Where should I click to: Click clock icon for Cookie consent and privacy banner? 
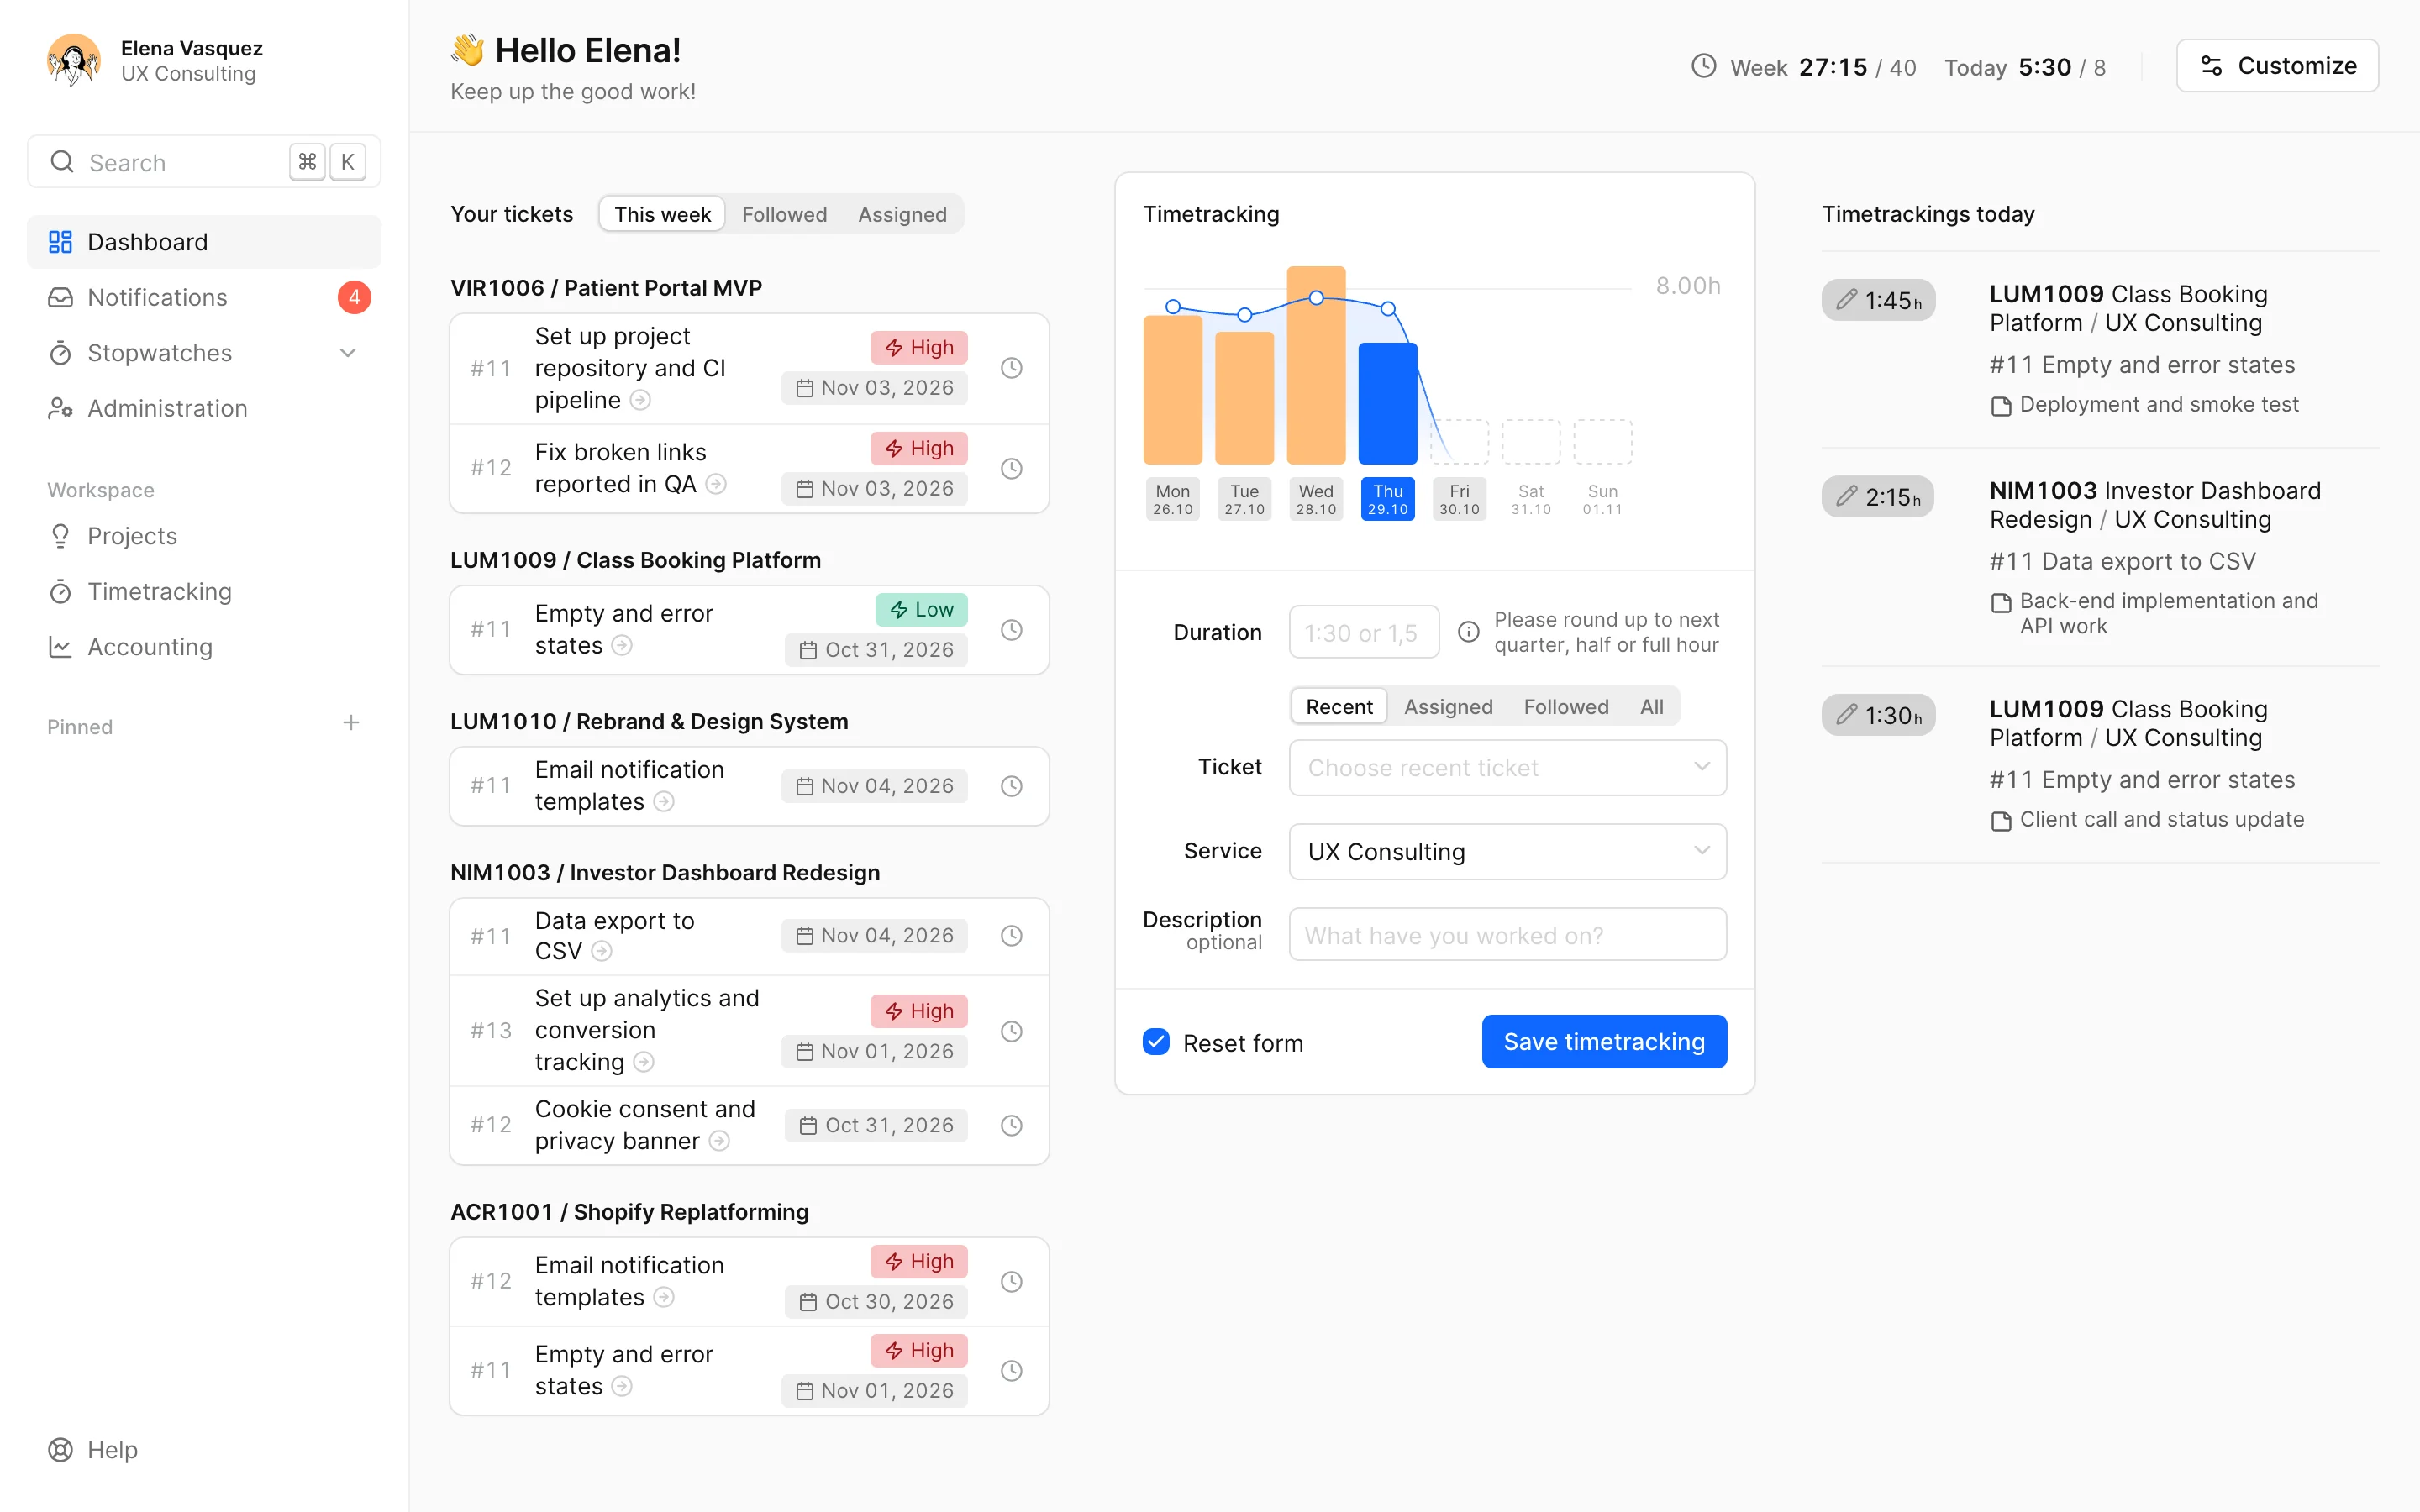point(1011,1125)
